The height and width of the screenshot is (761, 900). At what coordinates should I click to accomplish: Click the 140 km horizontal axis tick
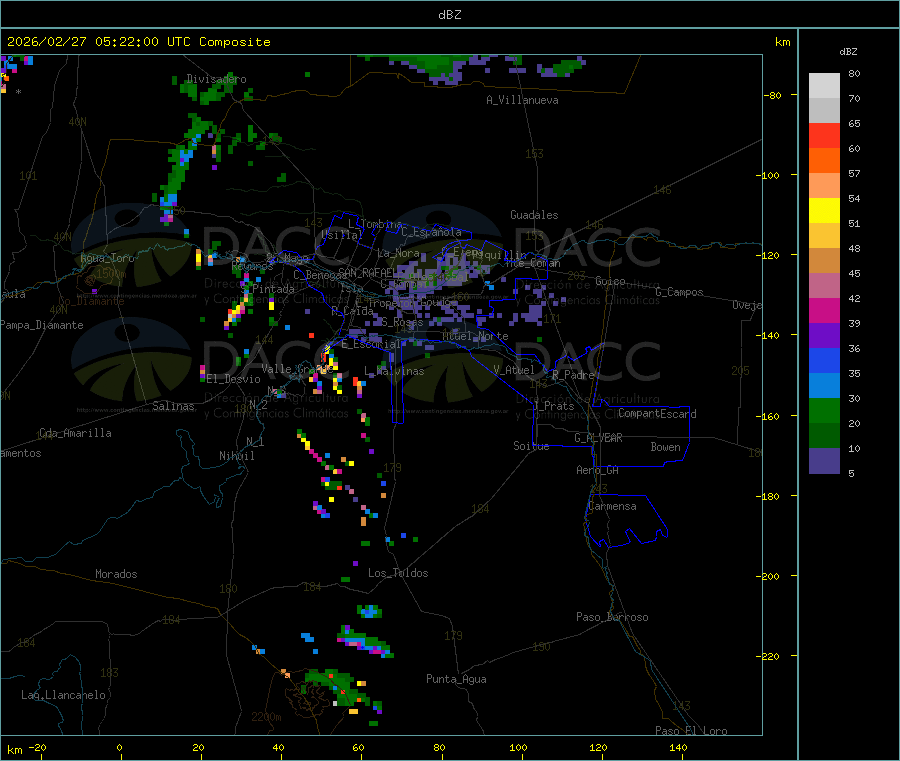point(678,747)
